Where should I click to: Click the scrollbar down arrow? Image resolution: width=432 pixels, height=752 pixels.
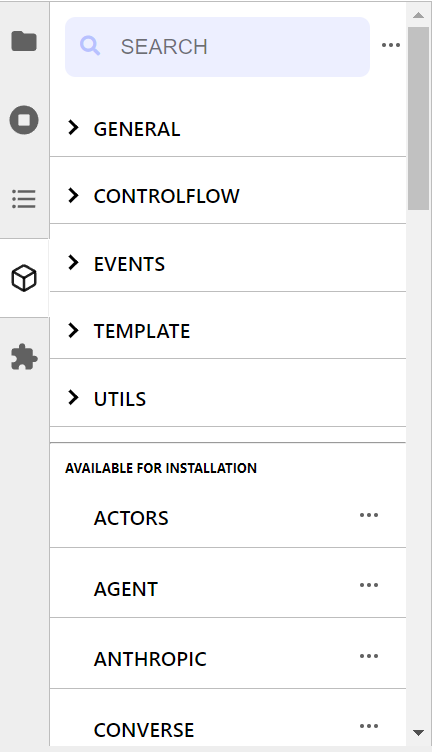pyautogui.click(x=419, y=732)
